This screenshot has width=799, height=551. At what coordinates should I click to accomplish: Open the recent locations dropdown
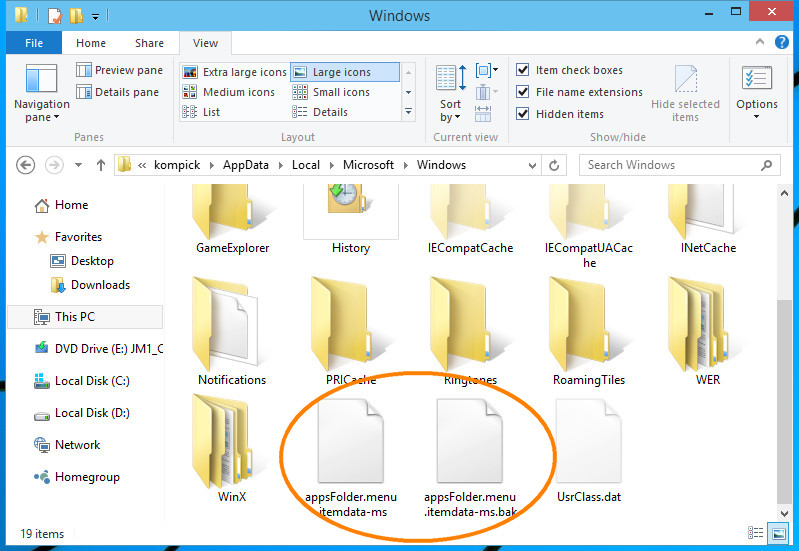point(78,165)
